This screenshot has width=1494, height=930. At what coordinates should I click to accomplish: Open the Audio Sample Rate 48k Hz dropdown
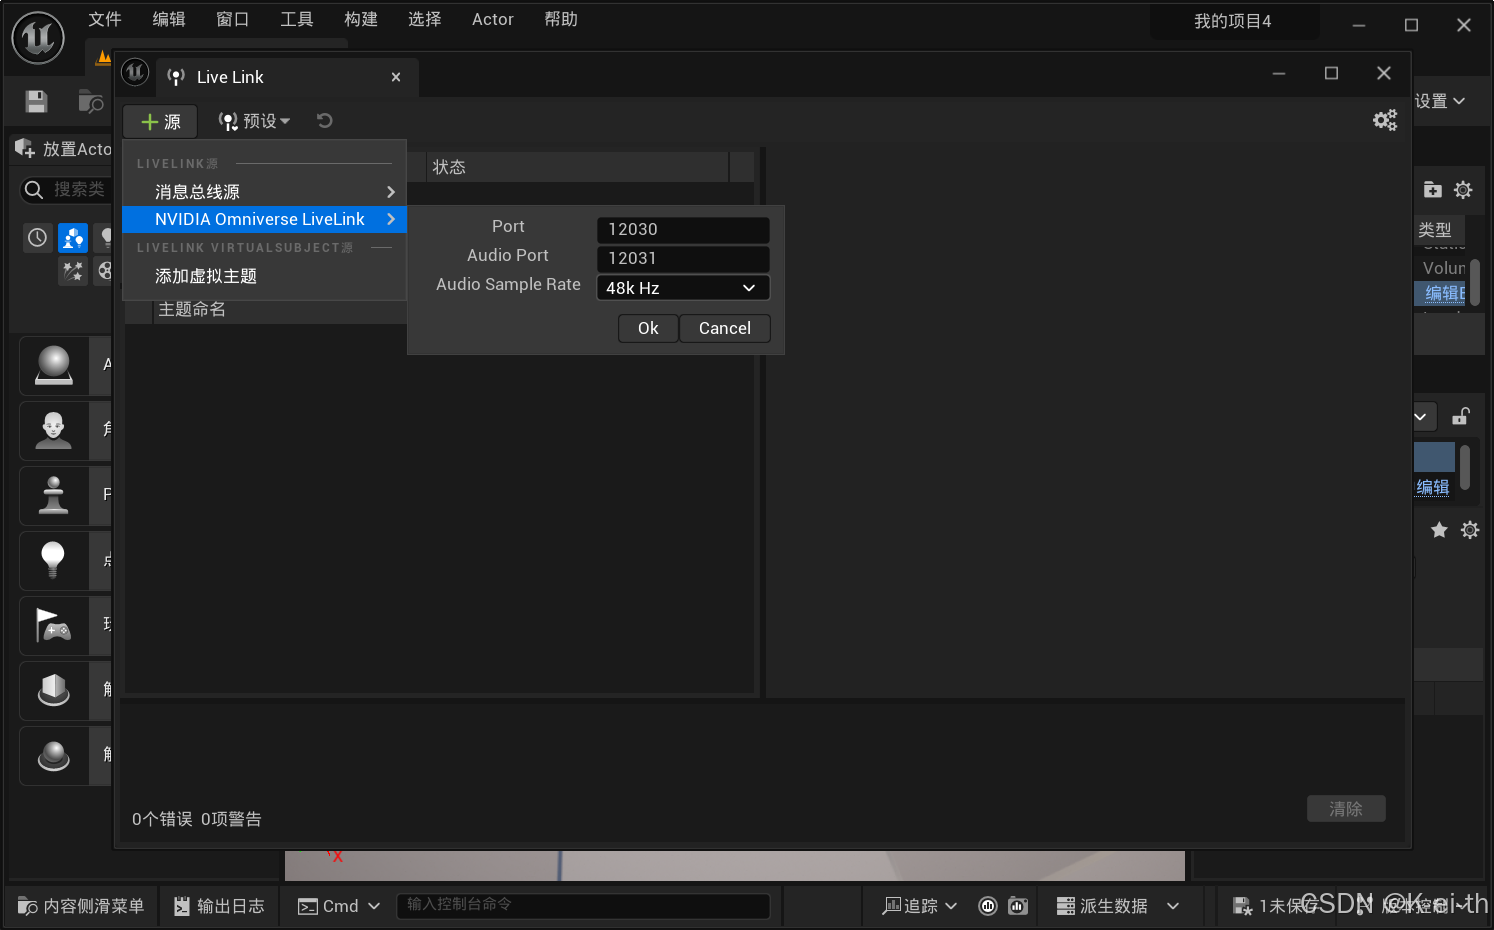tap(683, 288)
